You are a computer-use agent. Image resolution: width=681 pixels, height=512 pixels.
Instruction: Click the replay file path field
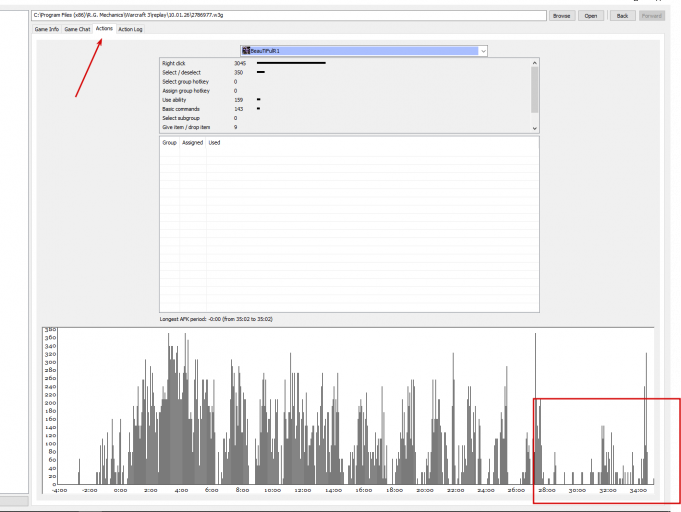tap(289, 15)
